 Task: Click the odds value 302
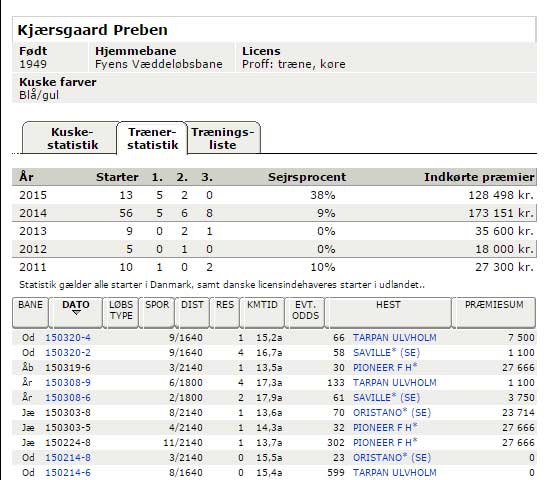(336, 442)
